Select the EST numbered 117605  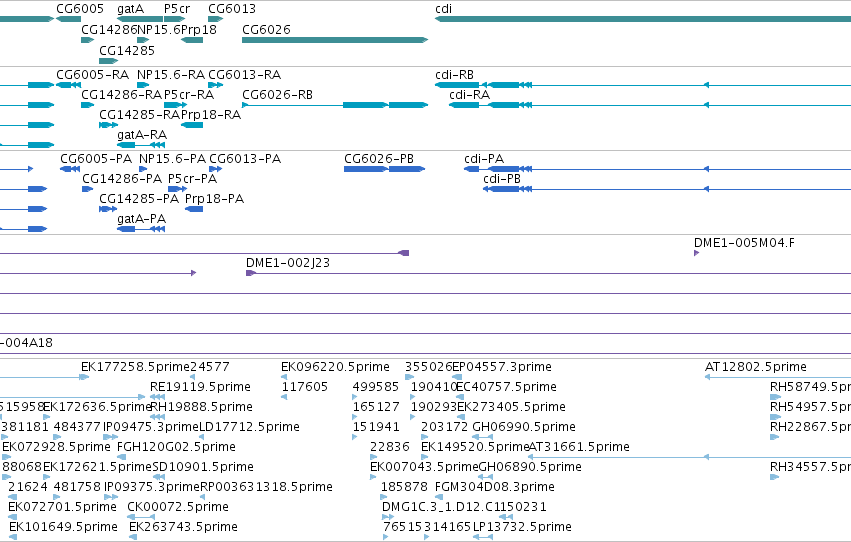point(304,387)
